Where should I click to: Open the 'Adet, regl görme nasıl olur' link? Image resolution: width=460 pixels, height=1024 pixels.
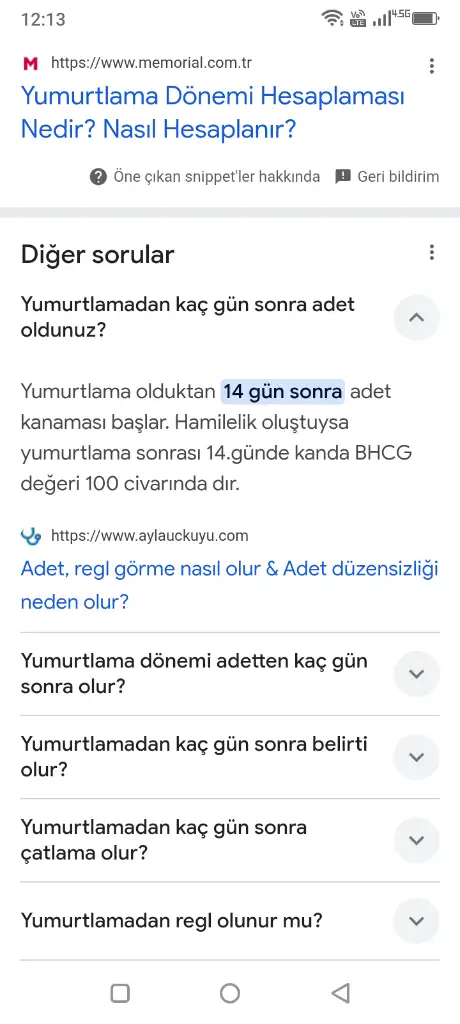coord(229,585)
